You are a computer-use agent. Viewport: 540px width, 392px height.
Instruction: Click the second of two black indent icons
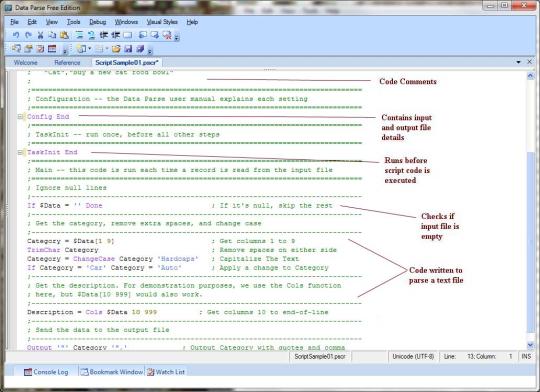click(115, 35)
